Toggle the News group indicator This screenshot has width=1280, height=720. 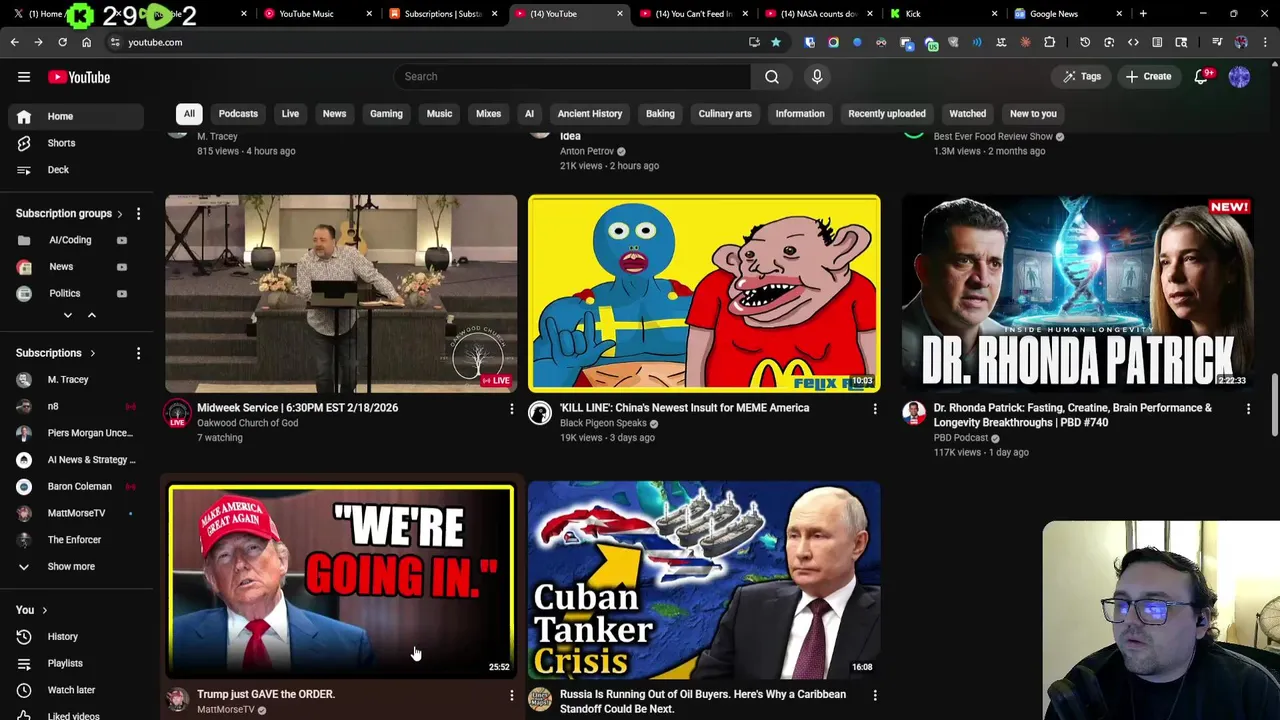(x=122, y=267)
